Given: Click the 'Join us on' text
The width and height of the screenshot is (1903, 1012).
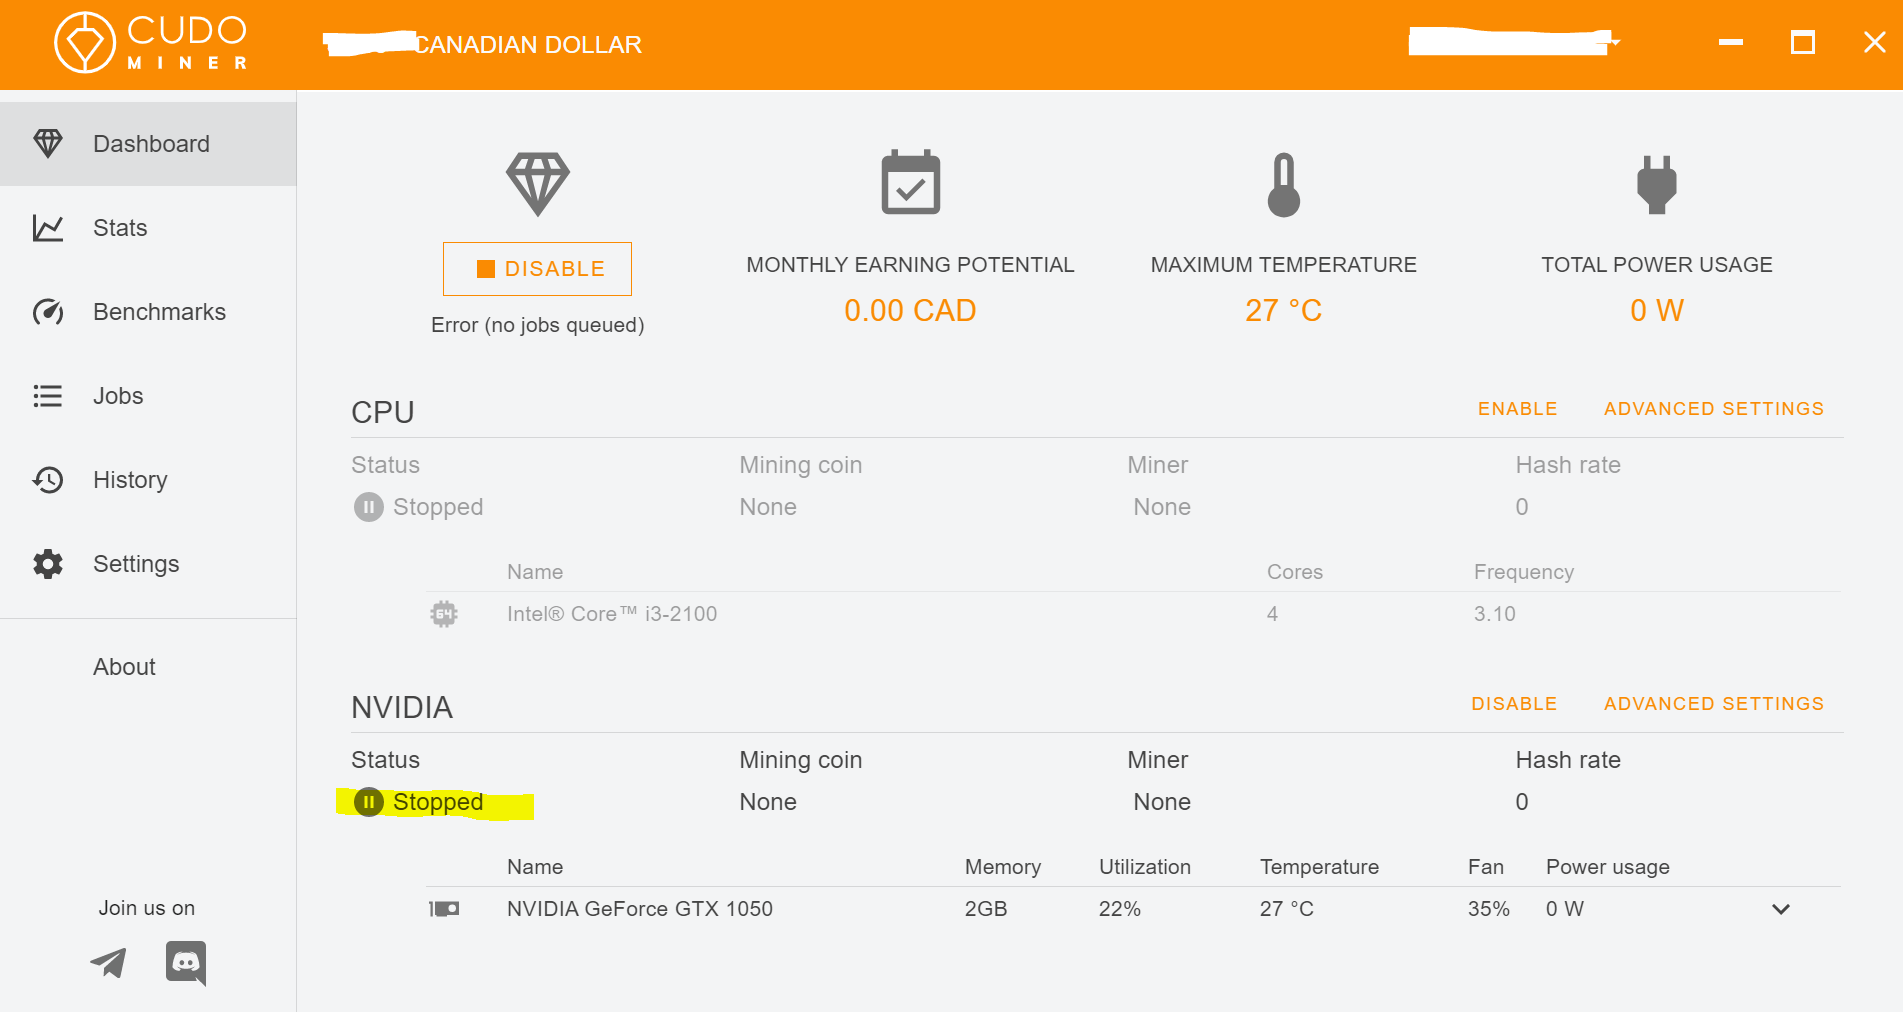Looking at the screenshot, I should pyautogui.click(x=147, y=908).
